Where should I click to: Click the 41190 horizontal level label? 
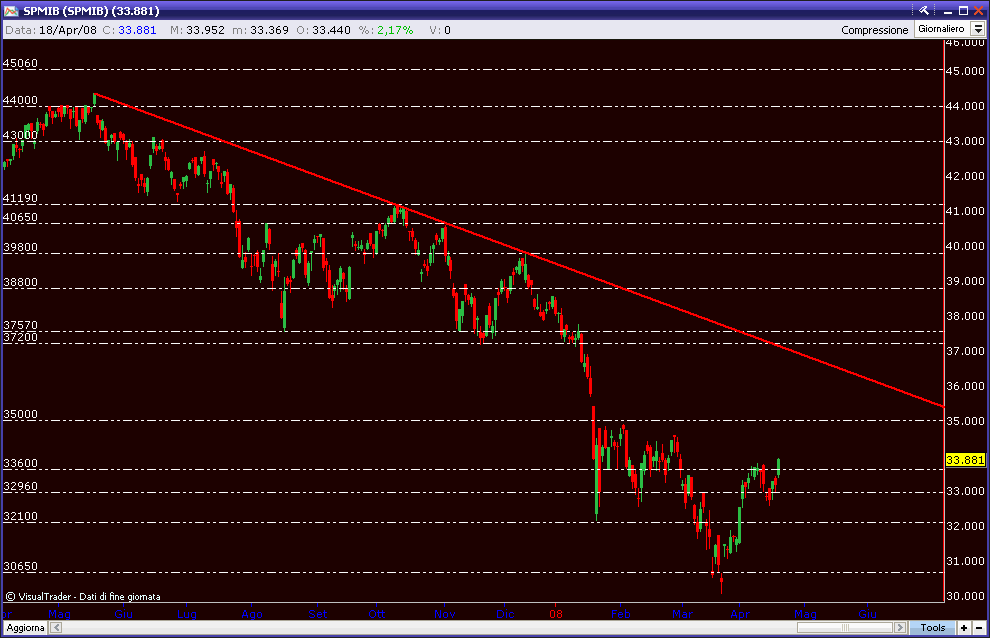20,199
